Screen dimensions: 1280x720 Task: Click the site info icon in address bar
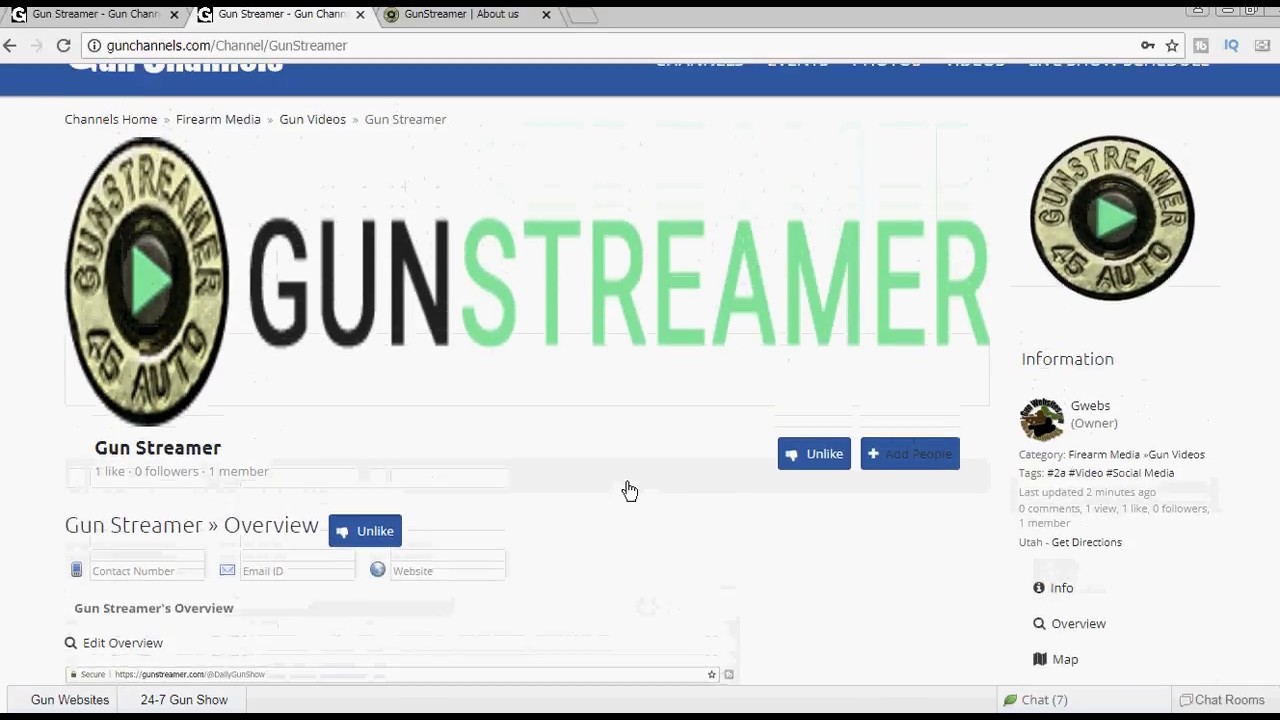[x=93, y=45]
